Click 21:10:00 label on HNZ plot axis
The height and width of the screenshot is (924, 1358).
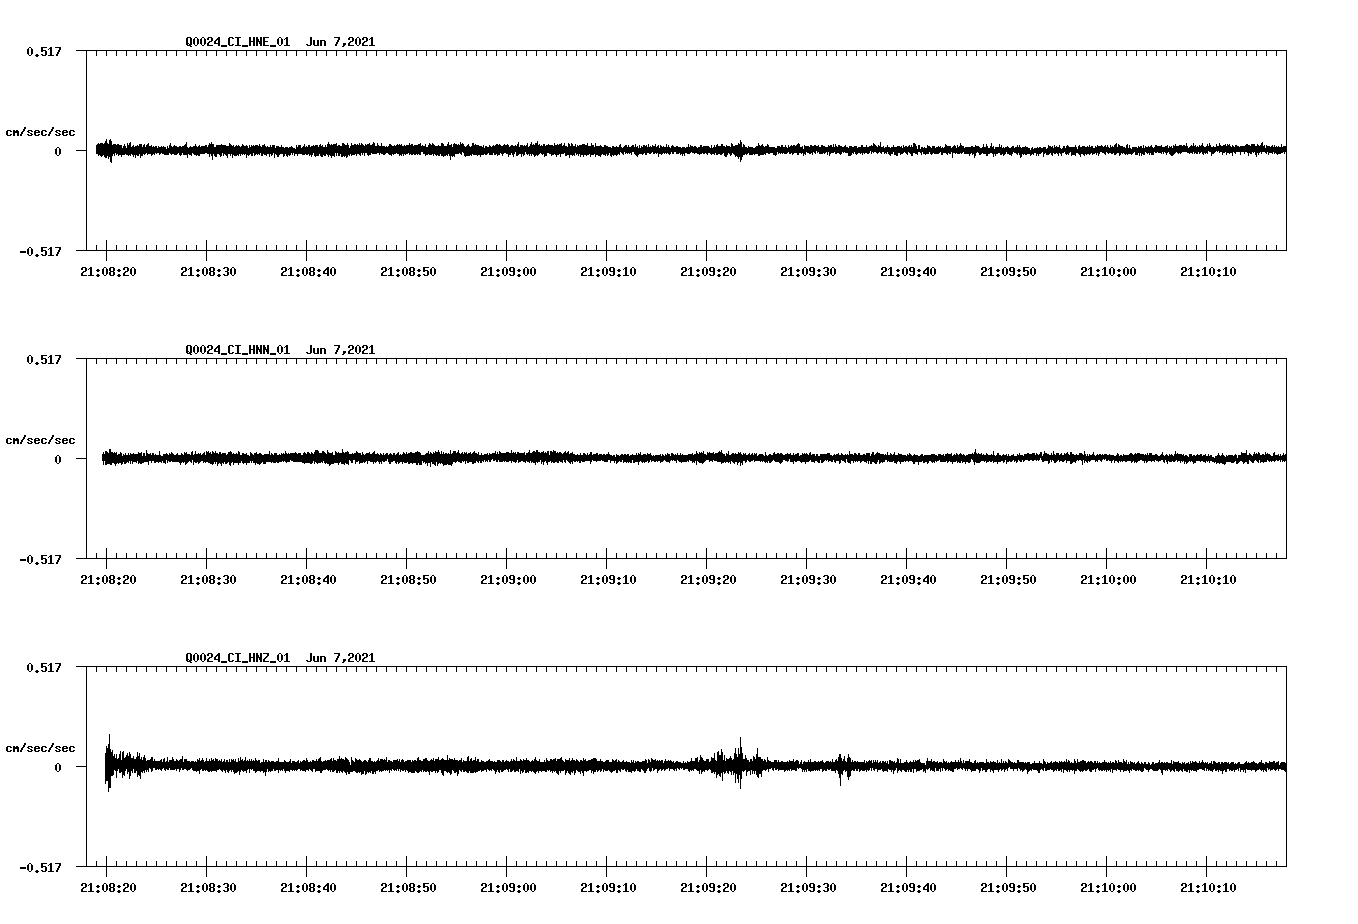[x=1108, y=888]
